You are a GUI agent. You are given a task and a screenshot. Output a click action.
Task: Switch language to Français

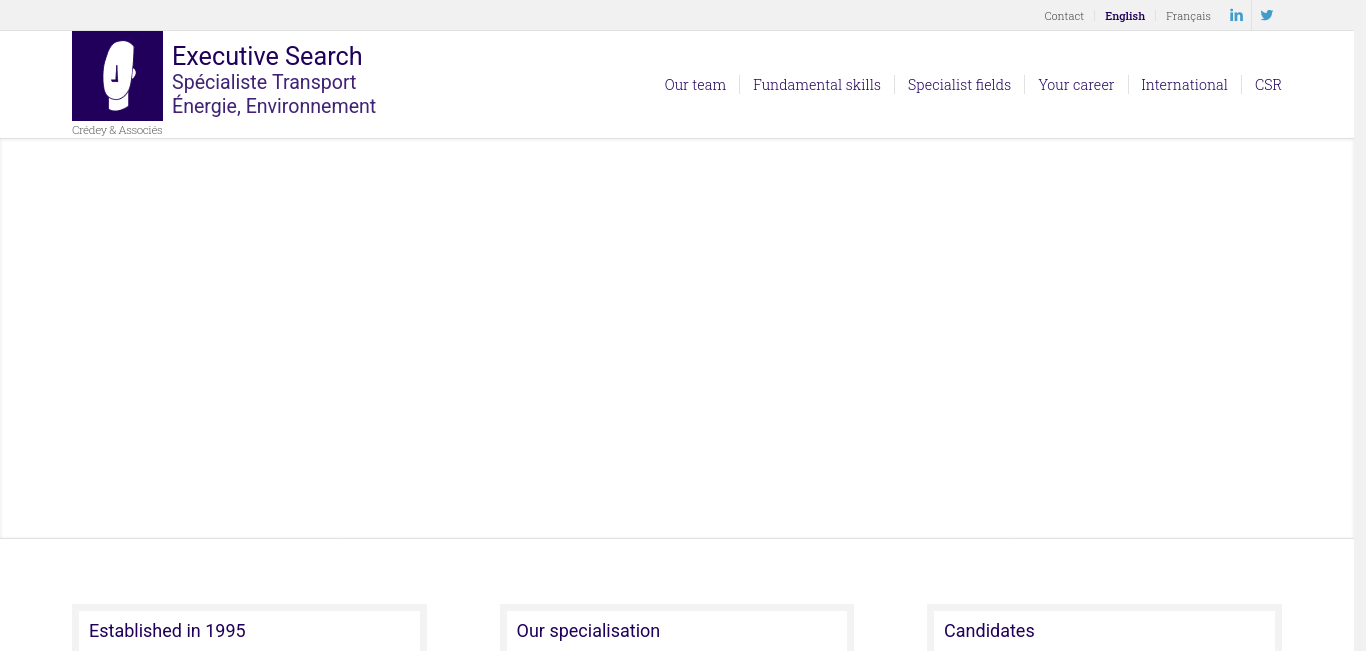click(1188, 16)
